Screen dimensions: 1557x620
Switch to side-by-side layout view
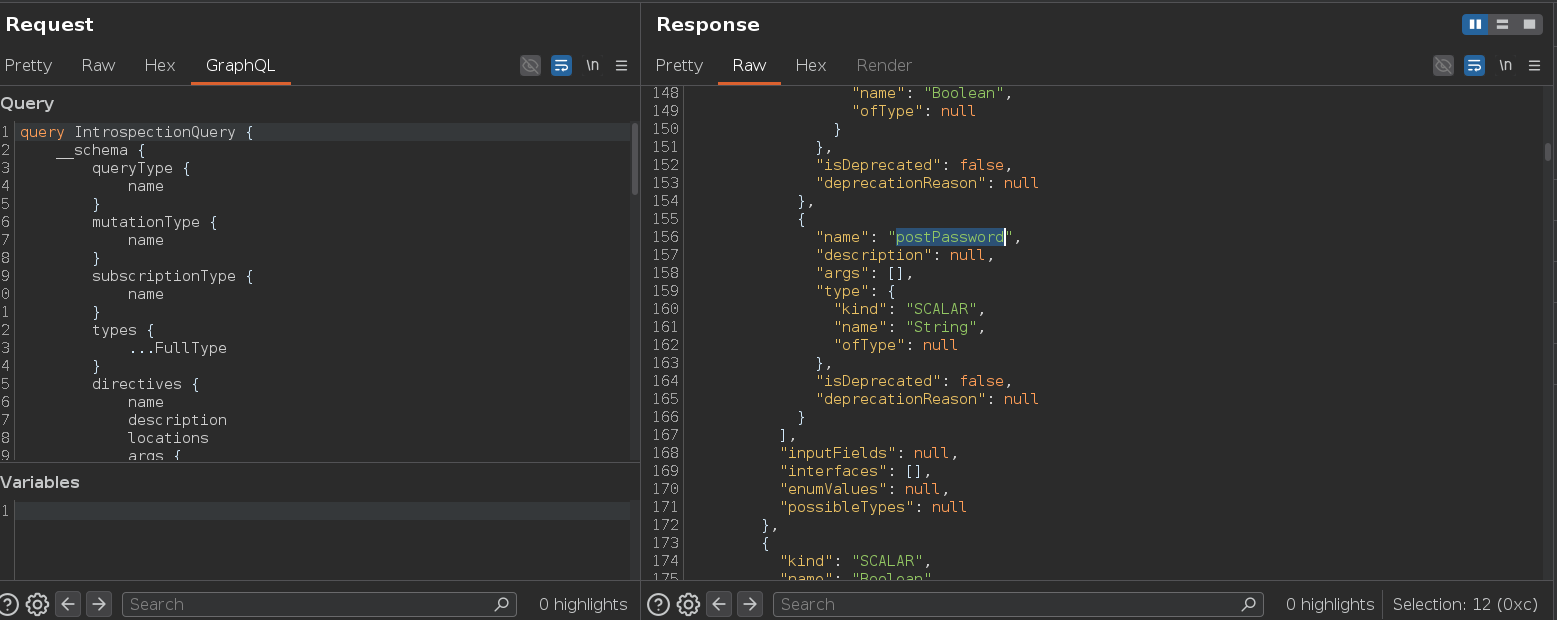pyautogui.click(x=1475, y=24)
